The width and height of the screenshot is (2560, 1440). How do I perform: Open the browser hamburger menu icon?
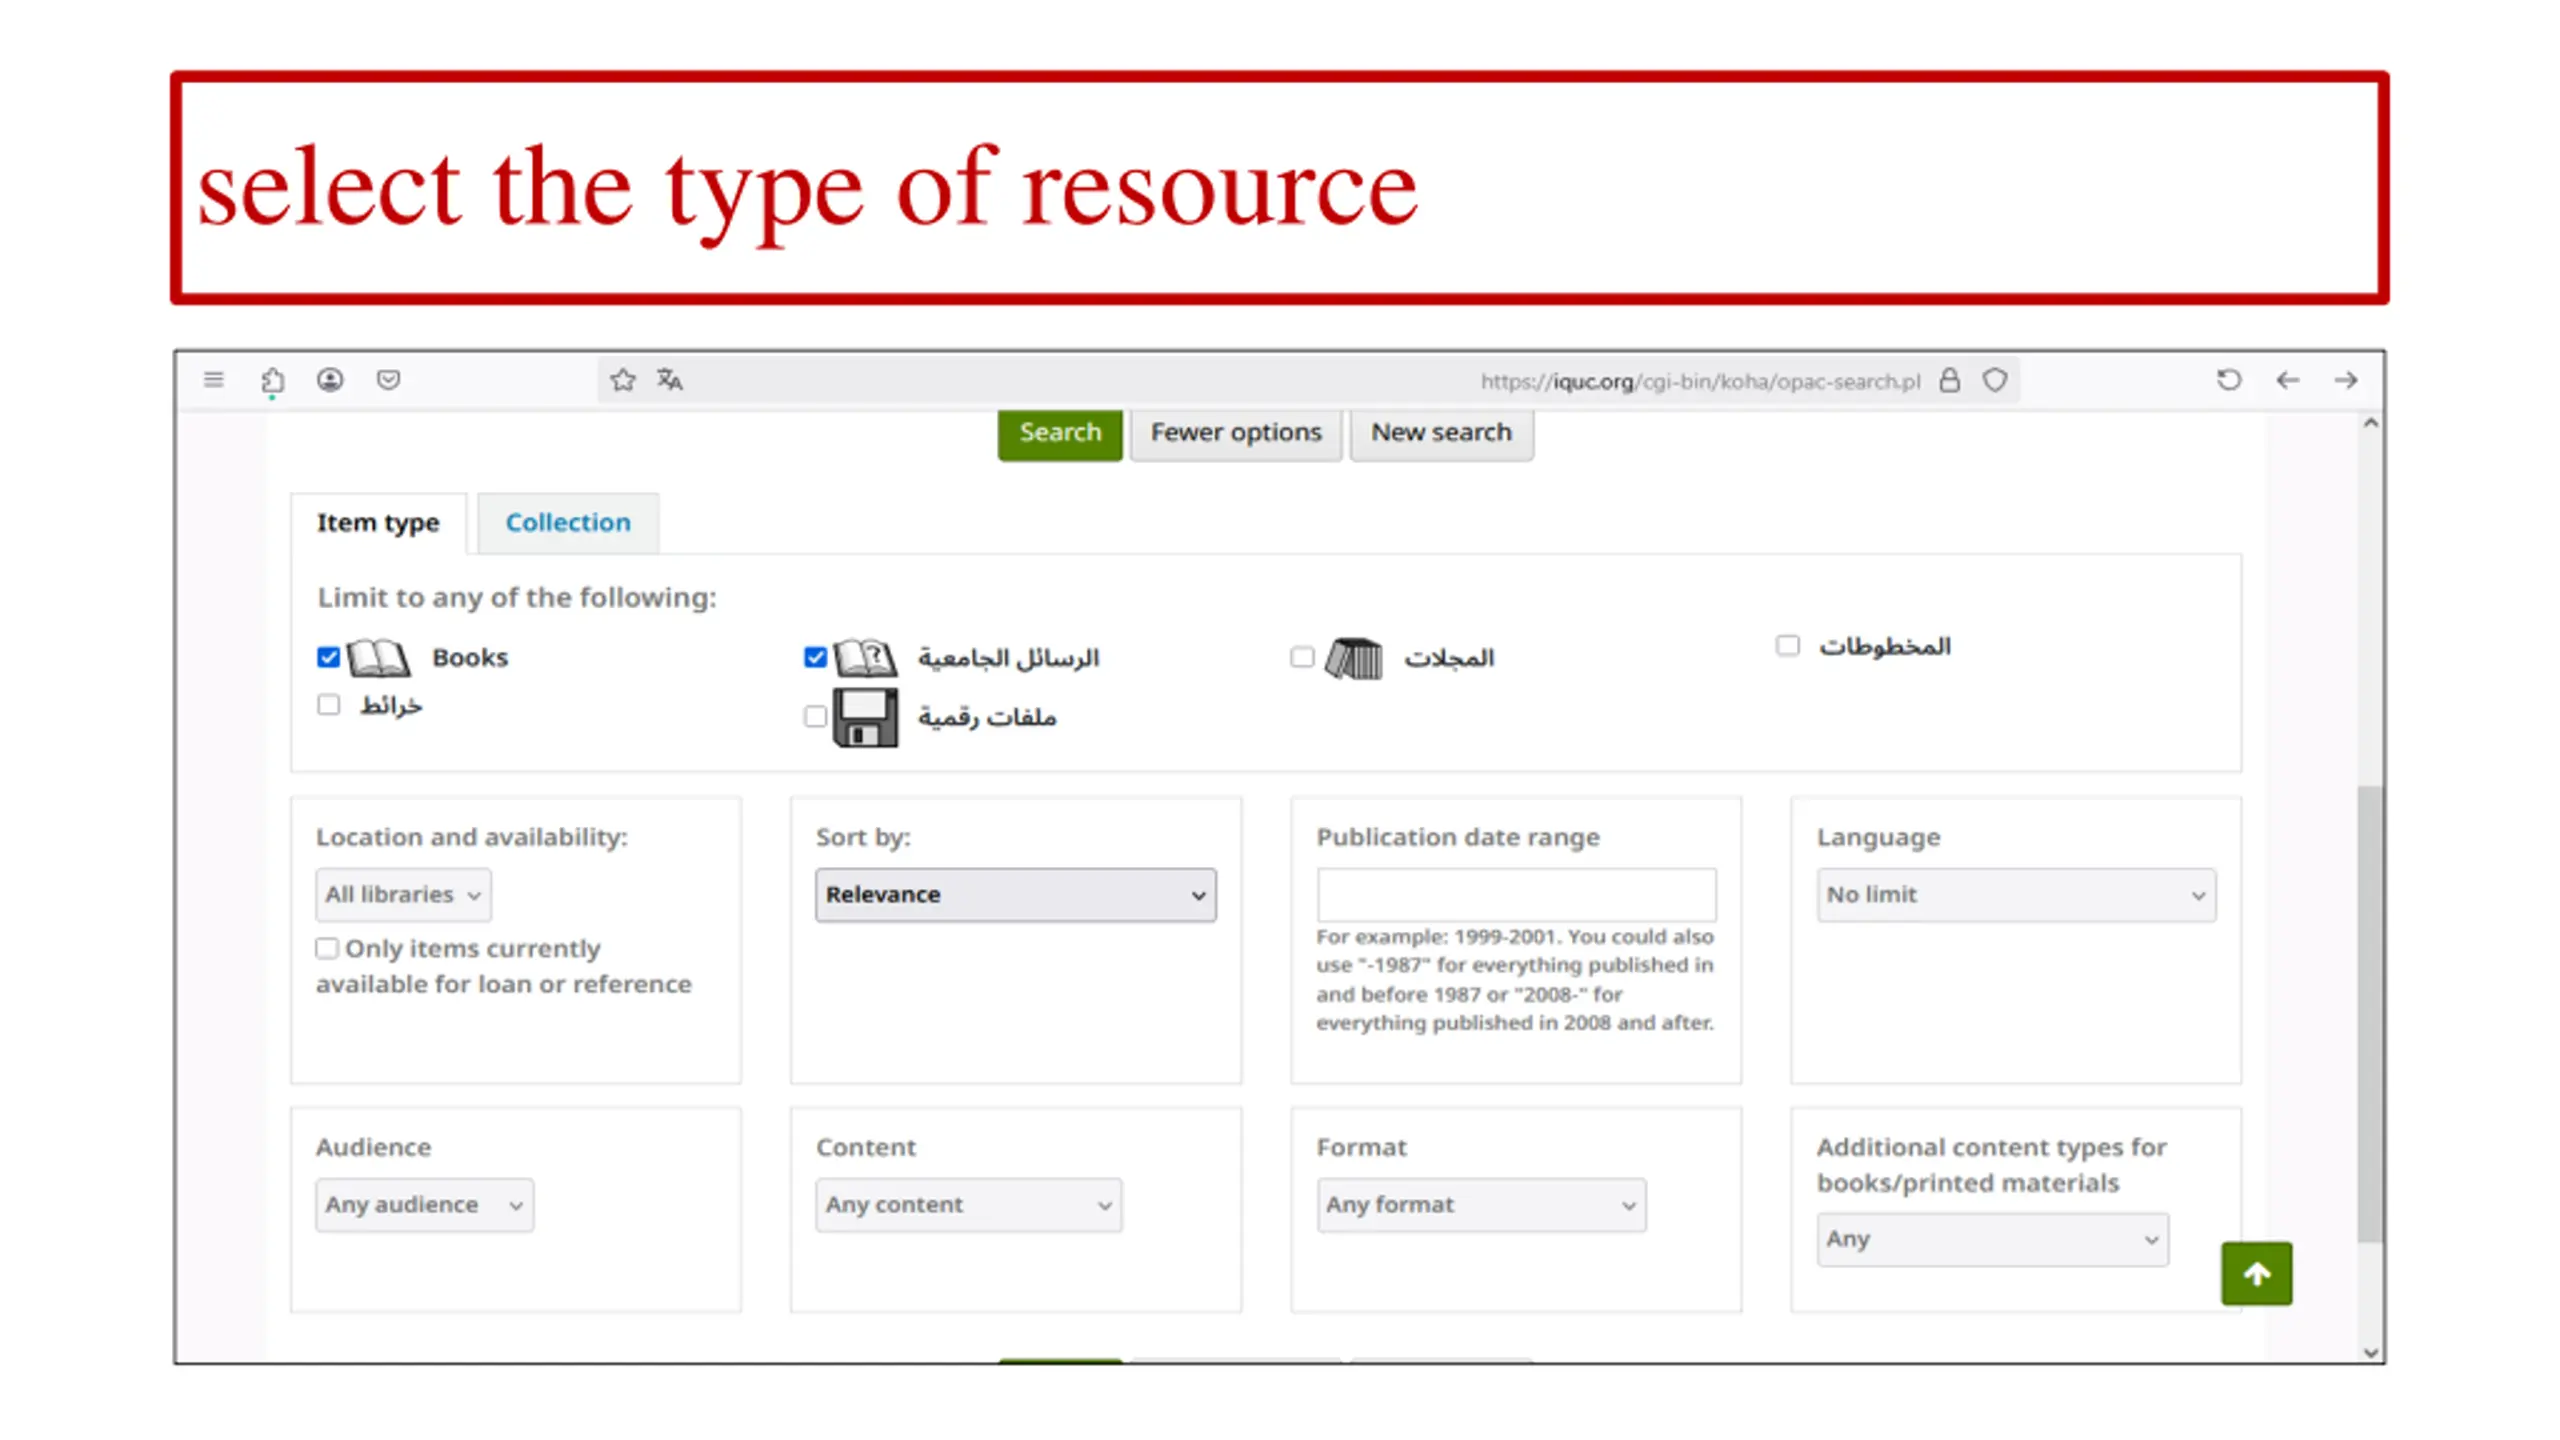point(213,380)
